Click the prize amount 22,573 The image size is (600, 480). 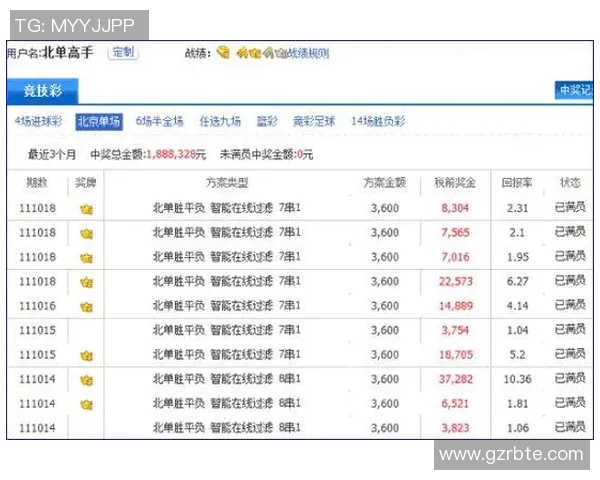pos(456,282)
